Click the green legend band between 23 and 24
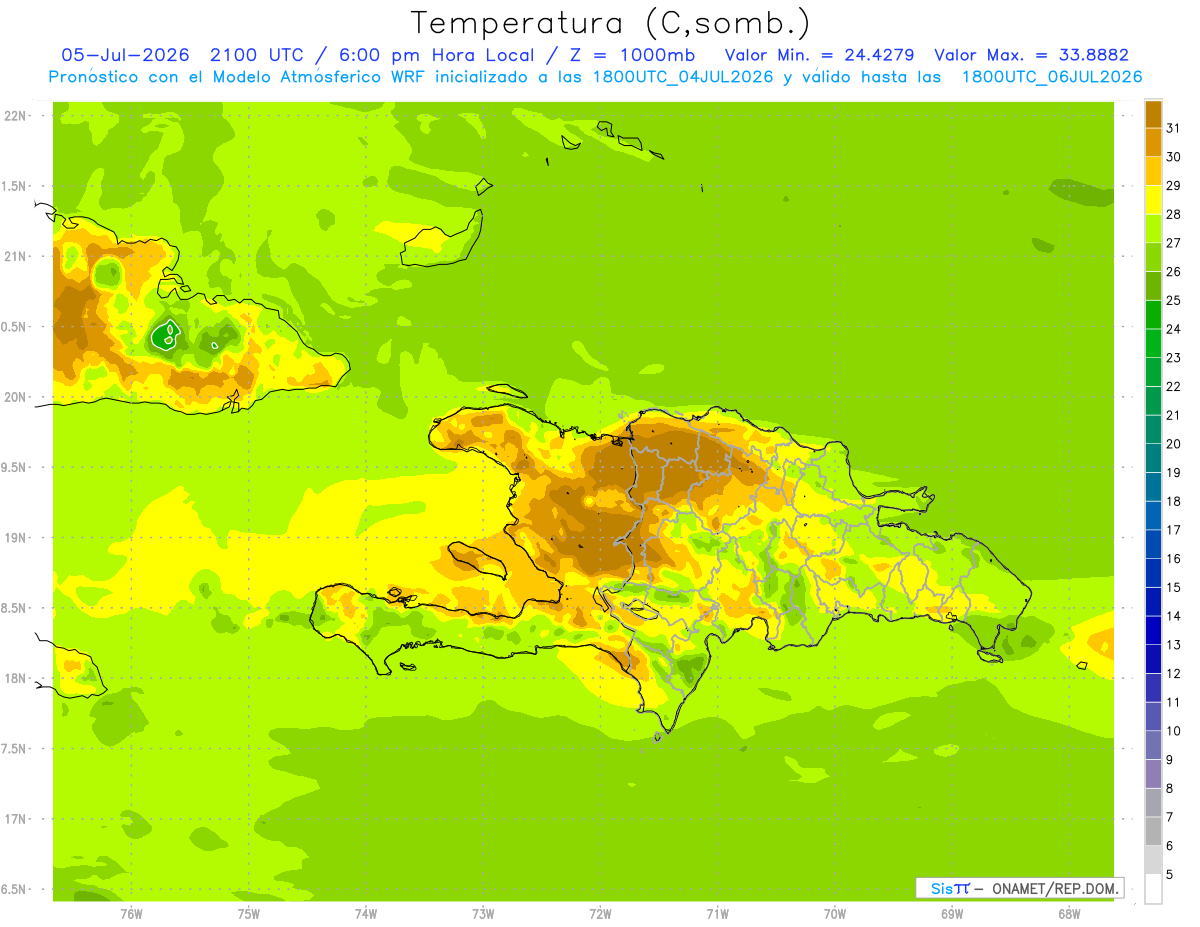 click(x=1153, y=343)
